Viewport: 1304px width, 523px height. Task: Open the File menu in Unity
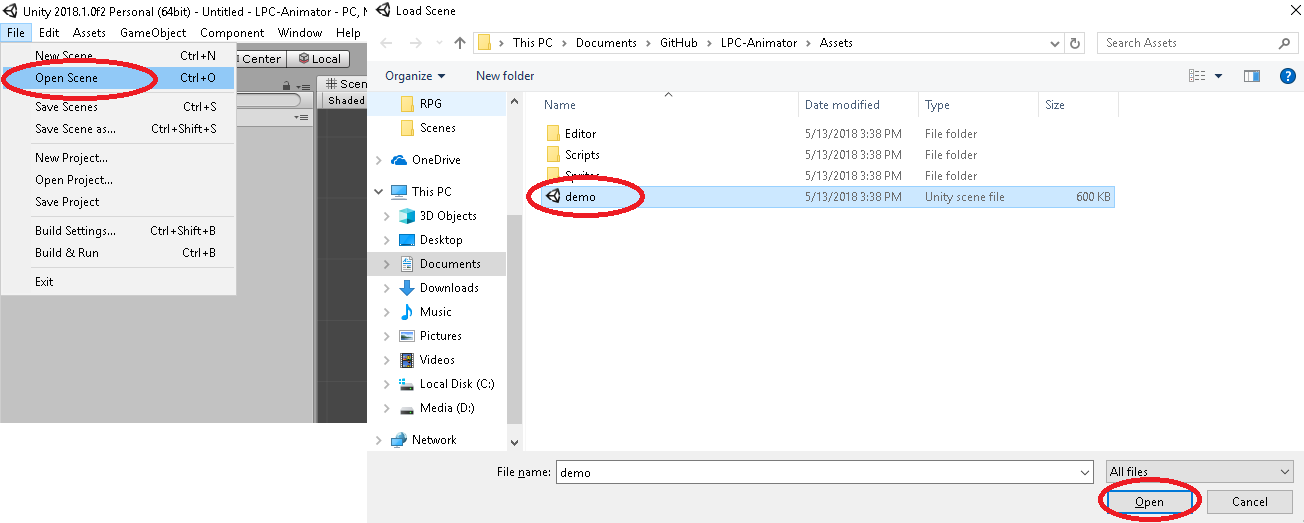point(15,33)
